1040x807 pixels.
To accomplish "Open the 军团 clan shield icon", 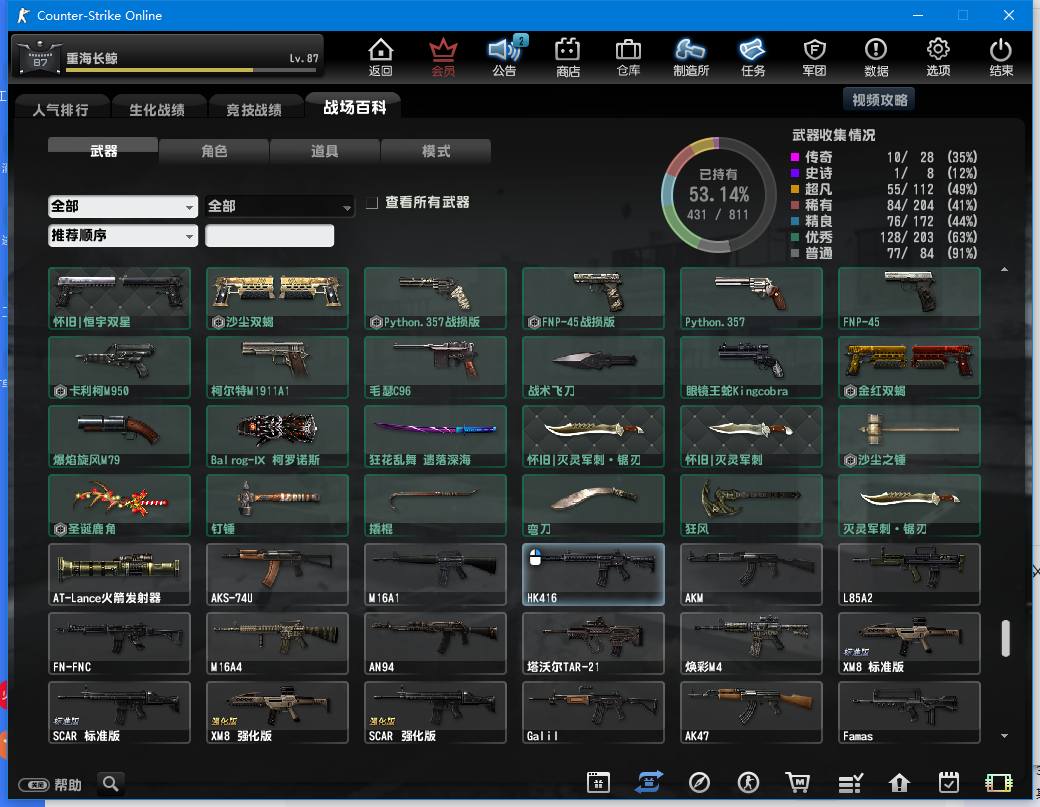I will coord(814,57).
